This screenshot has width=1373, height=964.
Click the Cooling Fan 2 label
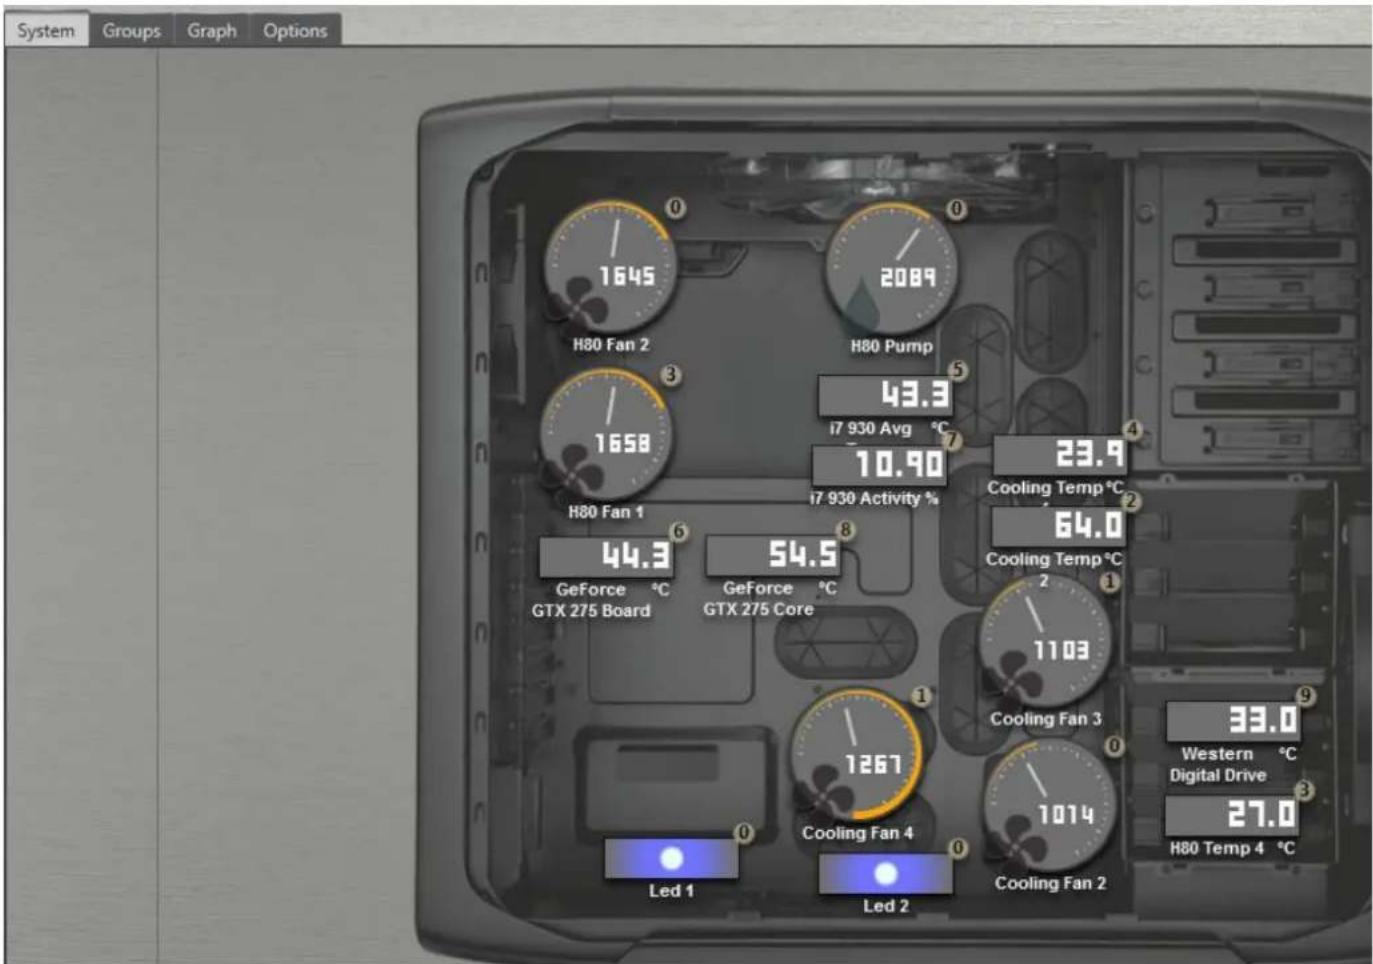coord(1050,883)
